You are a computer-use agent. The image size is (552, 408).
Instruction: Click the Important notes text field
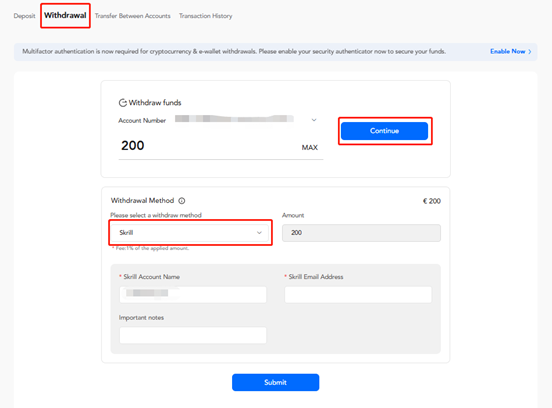click(x=193, y=335)
